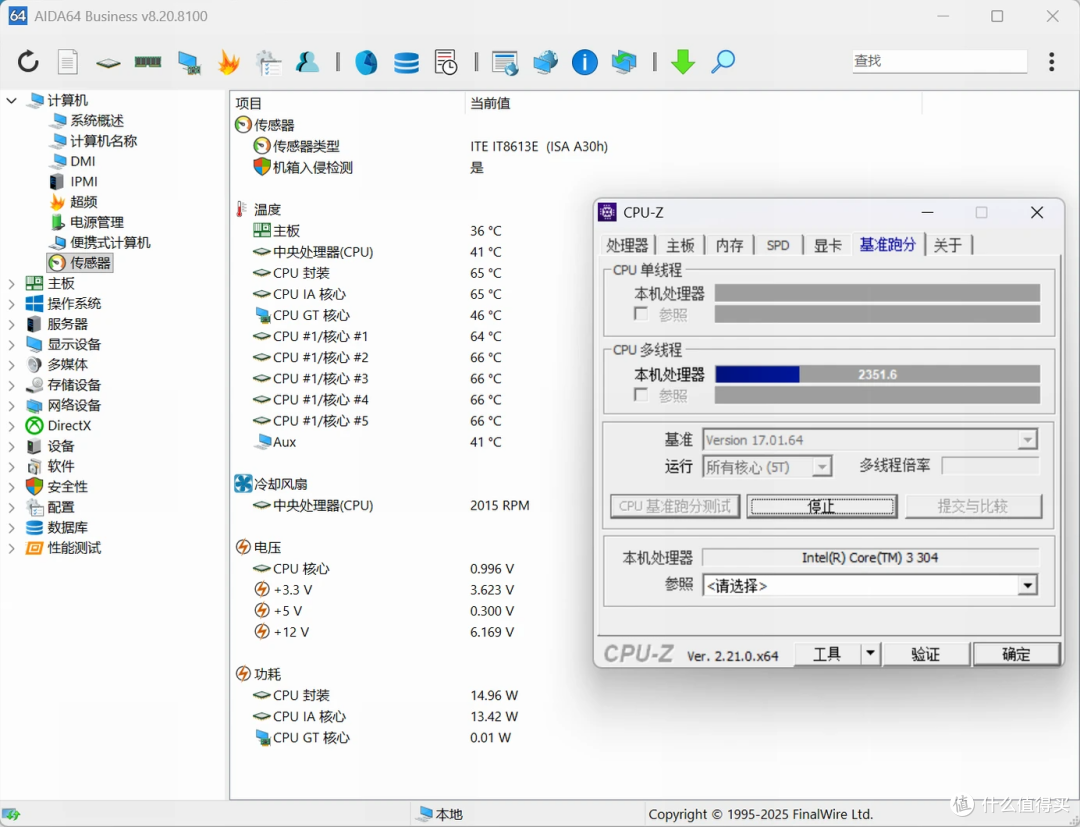Click the CPU chip toolbar icon
Image resolution: width=1080 pixels, height=827 pixels.
(x=108, y=63)
